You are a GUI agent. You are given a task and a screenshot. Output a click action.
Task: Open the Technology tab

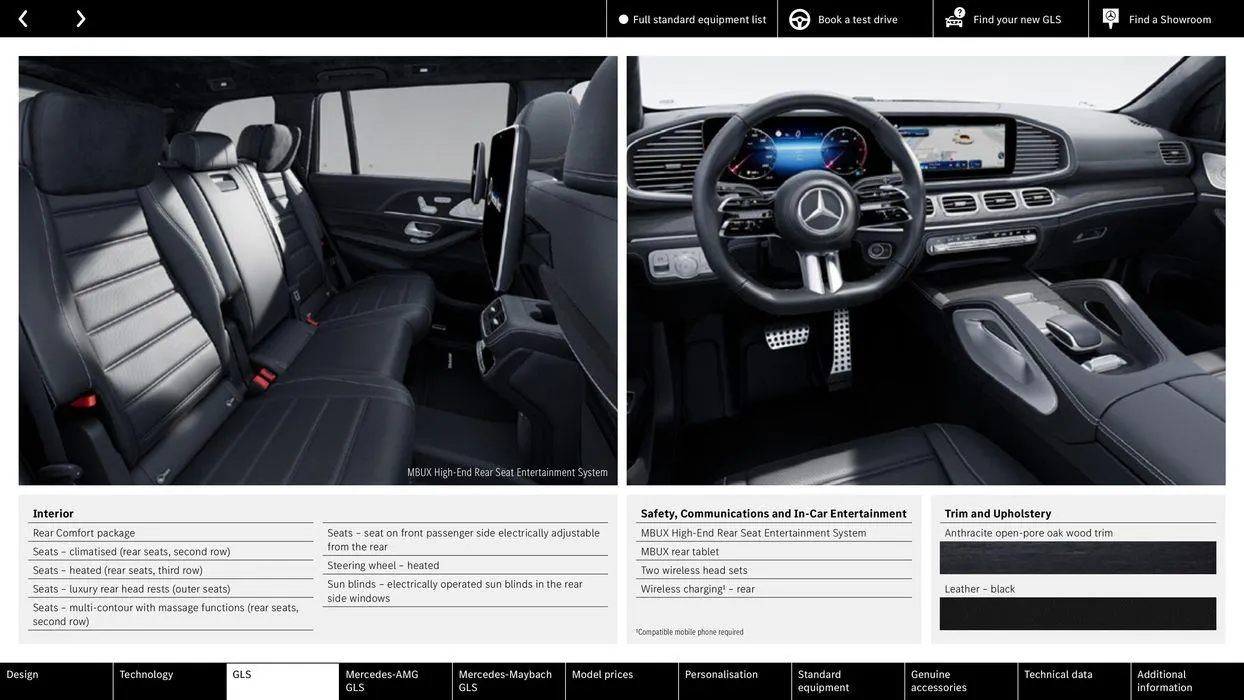pyautogui.click(x=146, y=673)
